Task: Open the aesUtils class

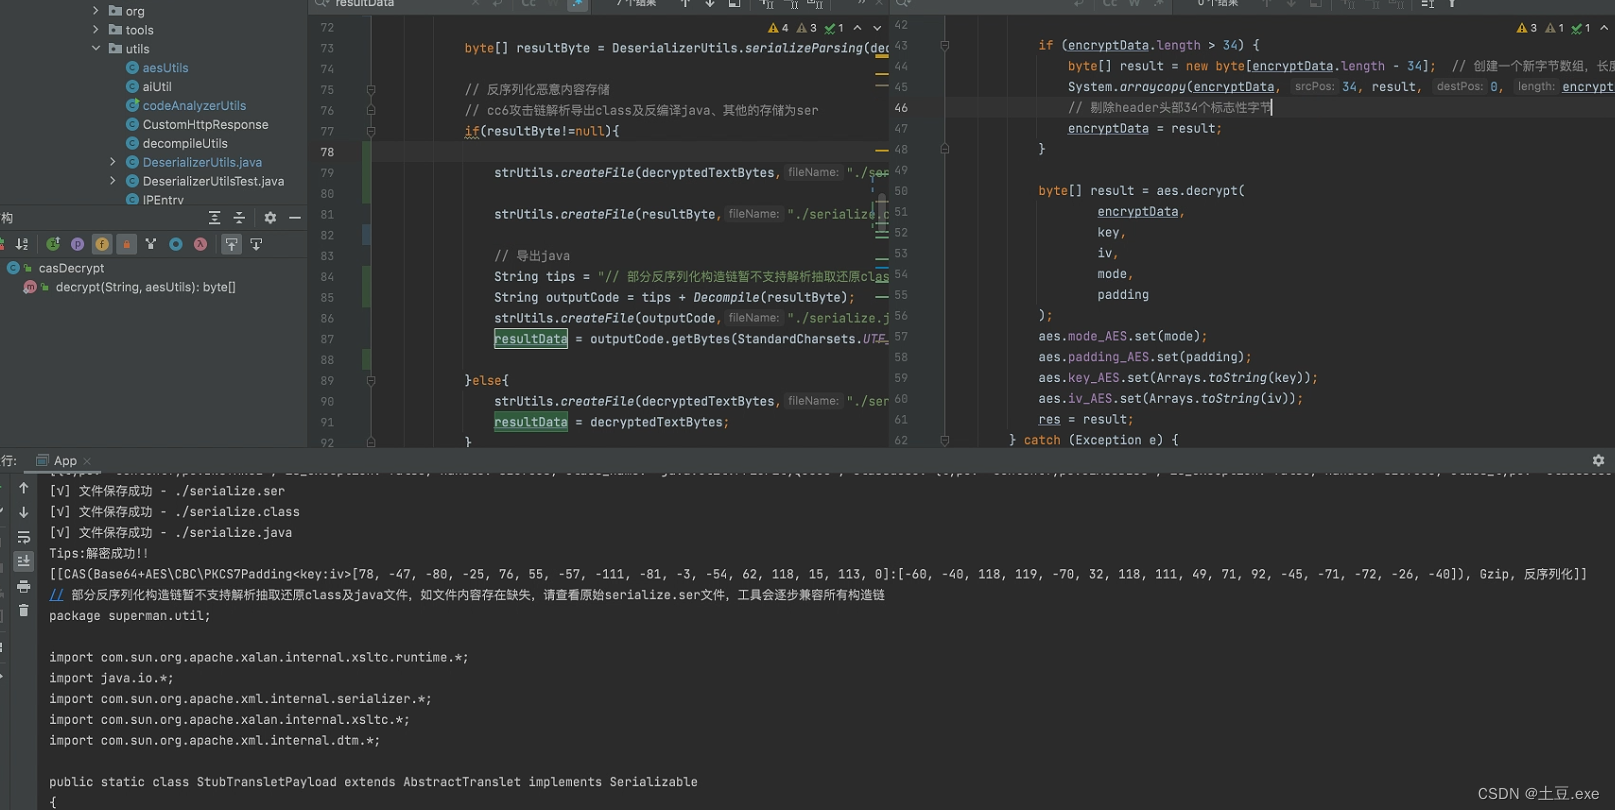Action: [x=165, y=68]
